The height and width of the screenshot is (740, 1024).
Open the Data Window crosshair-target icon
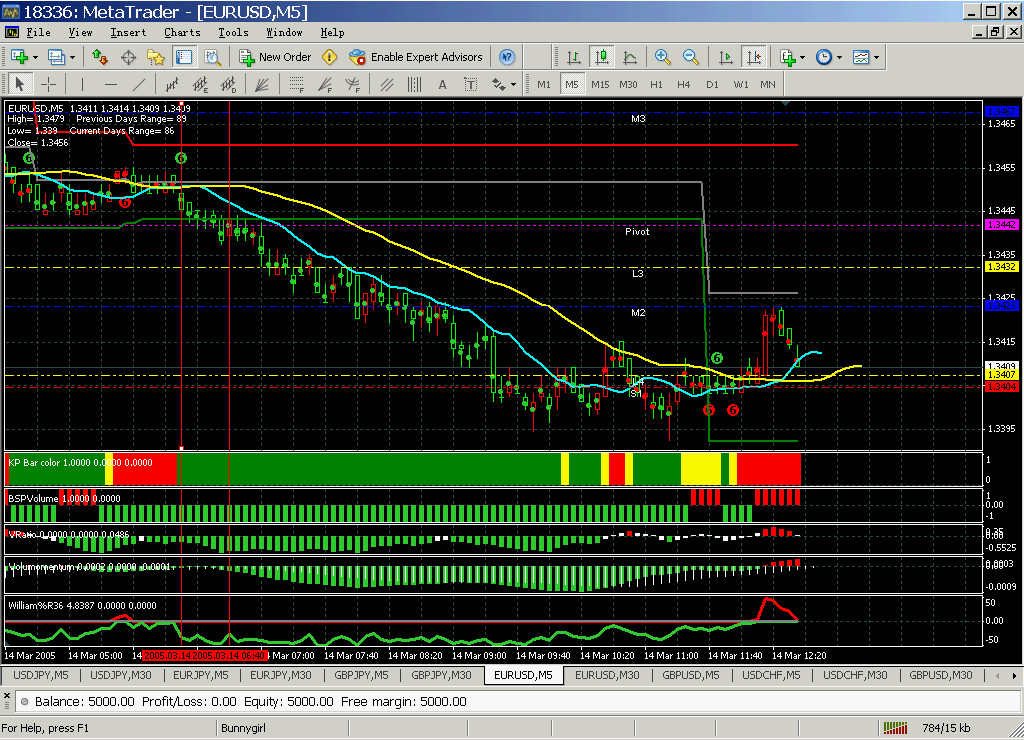[x=128, y=57]
